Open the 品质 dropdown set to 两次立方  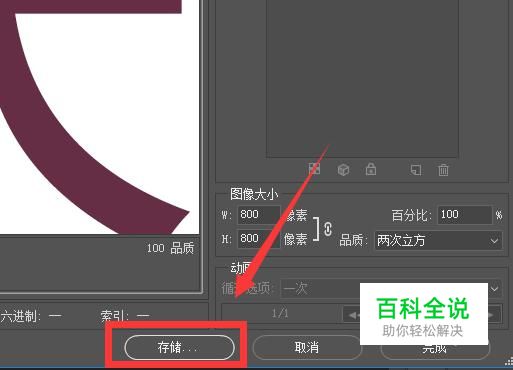tap(439, 240)
